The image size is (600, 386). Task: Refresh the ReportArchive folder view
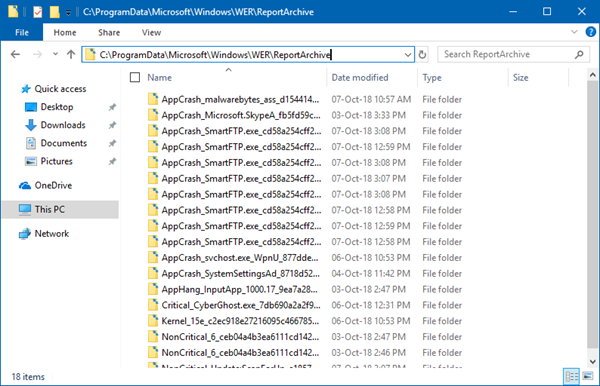422,55
